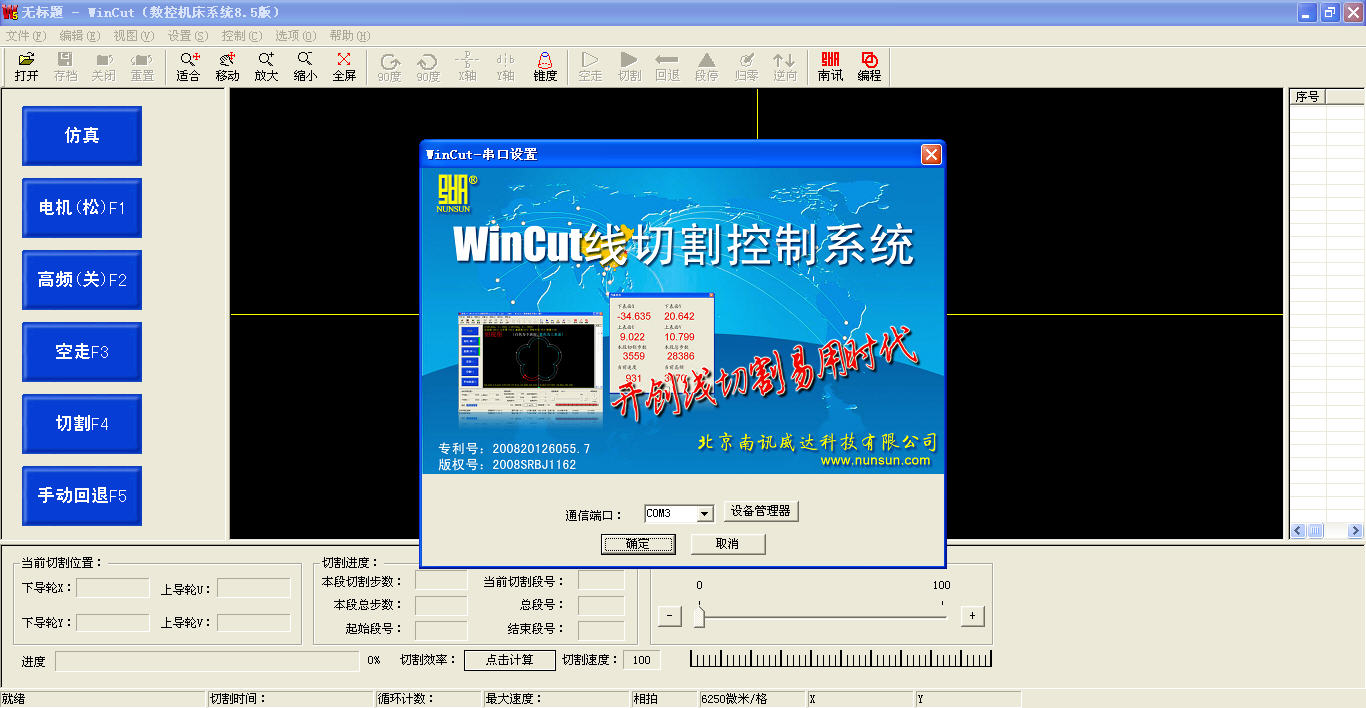Click the 段停 toolbar icon
This screenshot has height=708, width=1366.
tap(706, 67)
